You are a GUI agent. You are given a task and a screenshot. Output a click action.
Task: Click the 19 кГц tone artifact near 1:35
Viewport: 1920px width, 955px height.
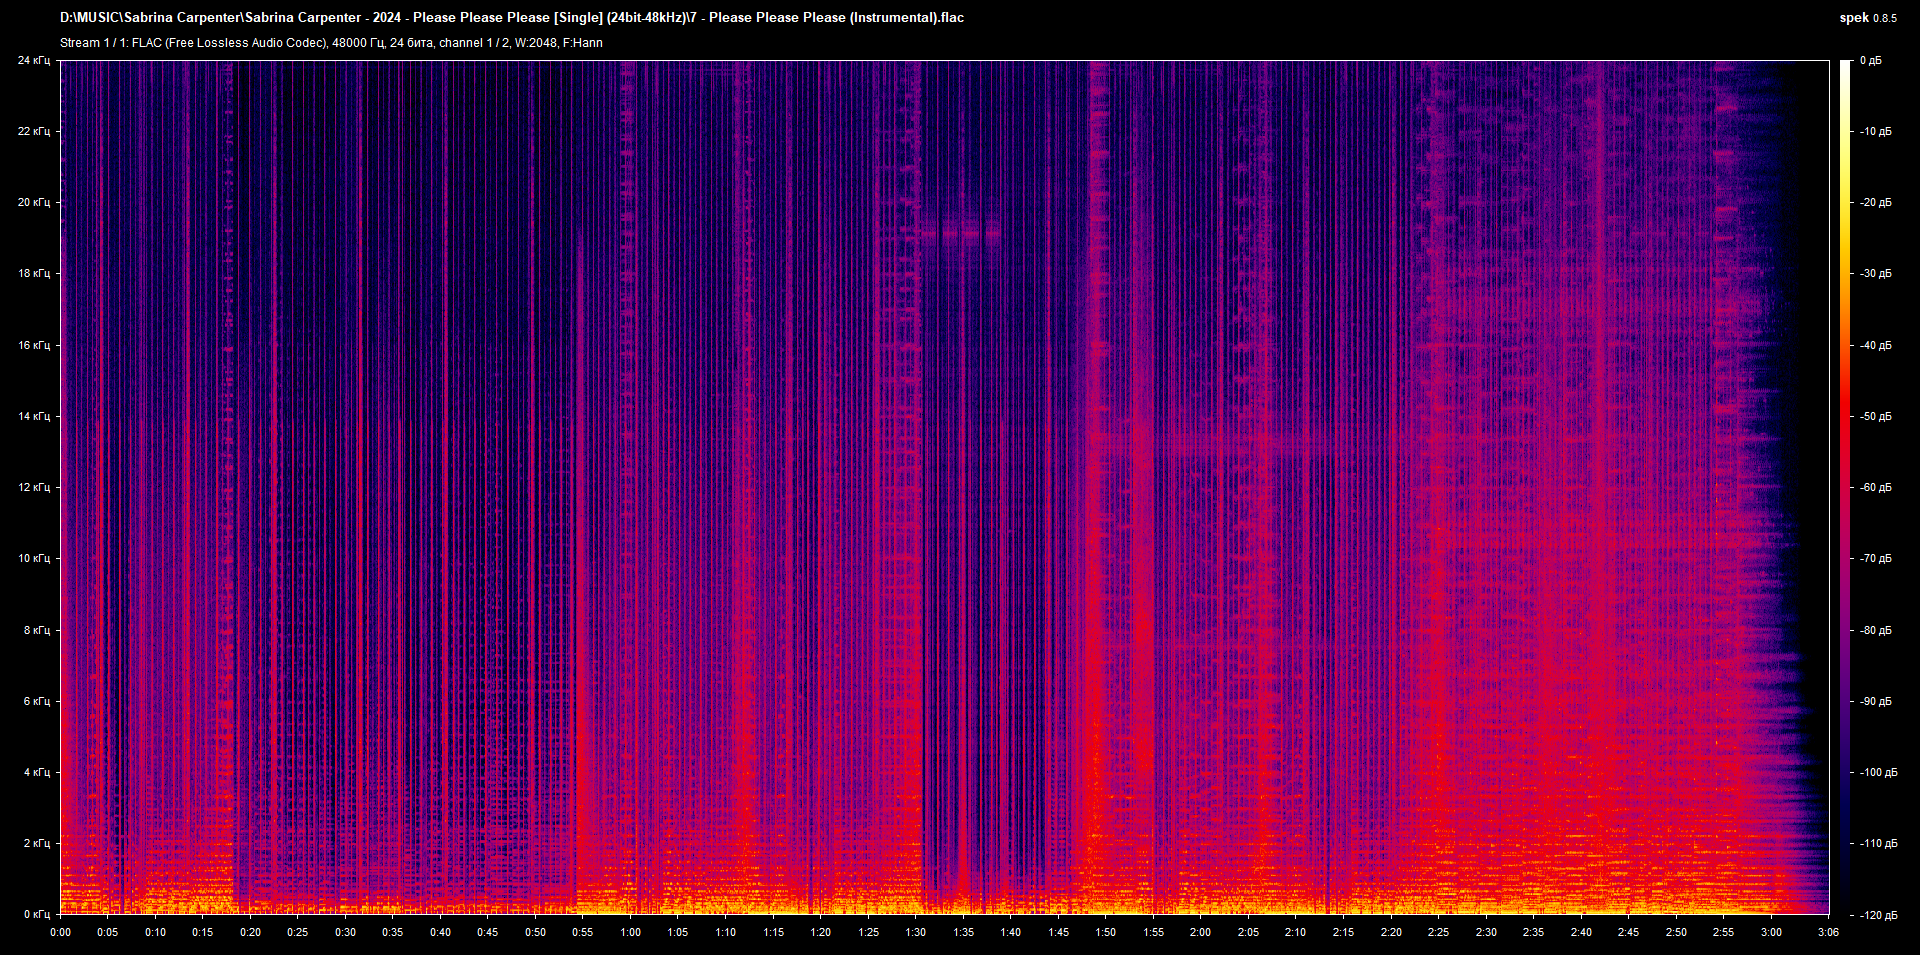tap(960, 232)
